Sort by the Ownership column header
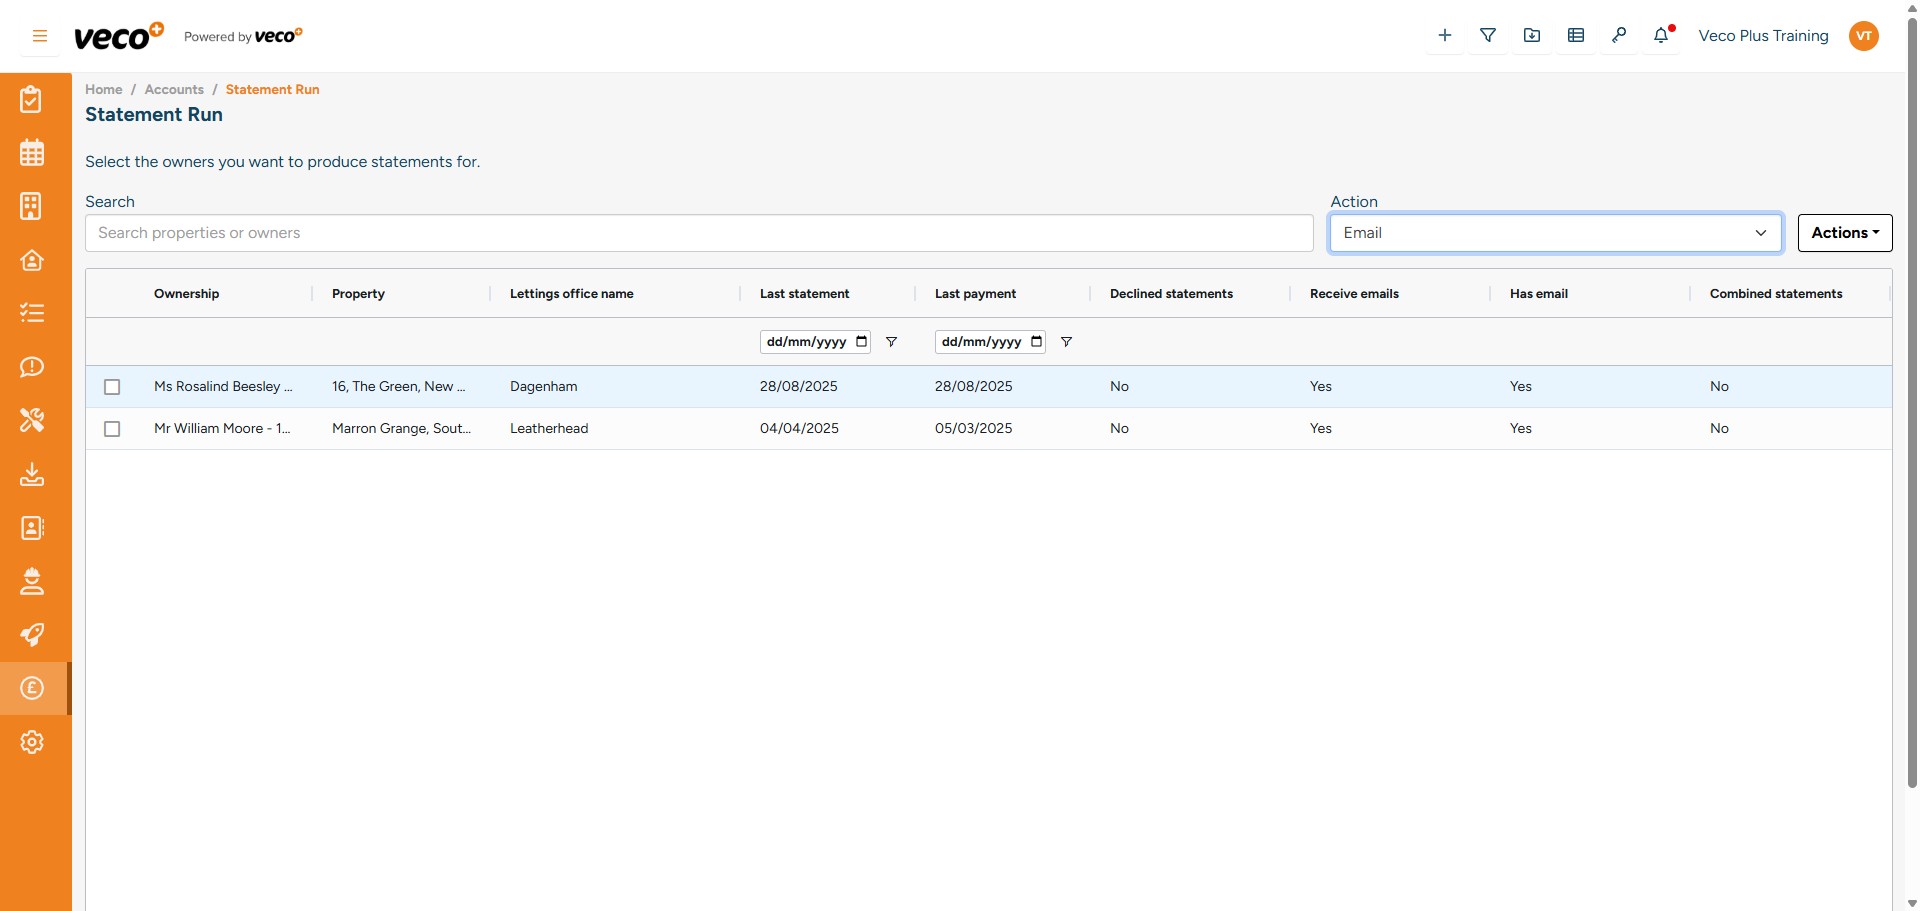 tap(186, 294)
